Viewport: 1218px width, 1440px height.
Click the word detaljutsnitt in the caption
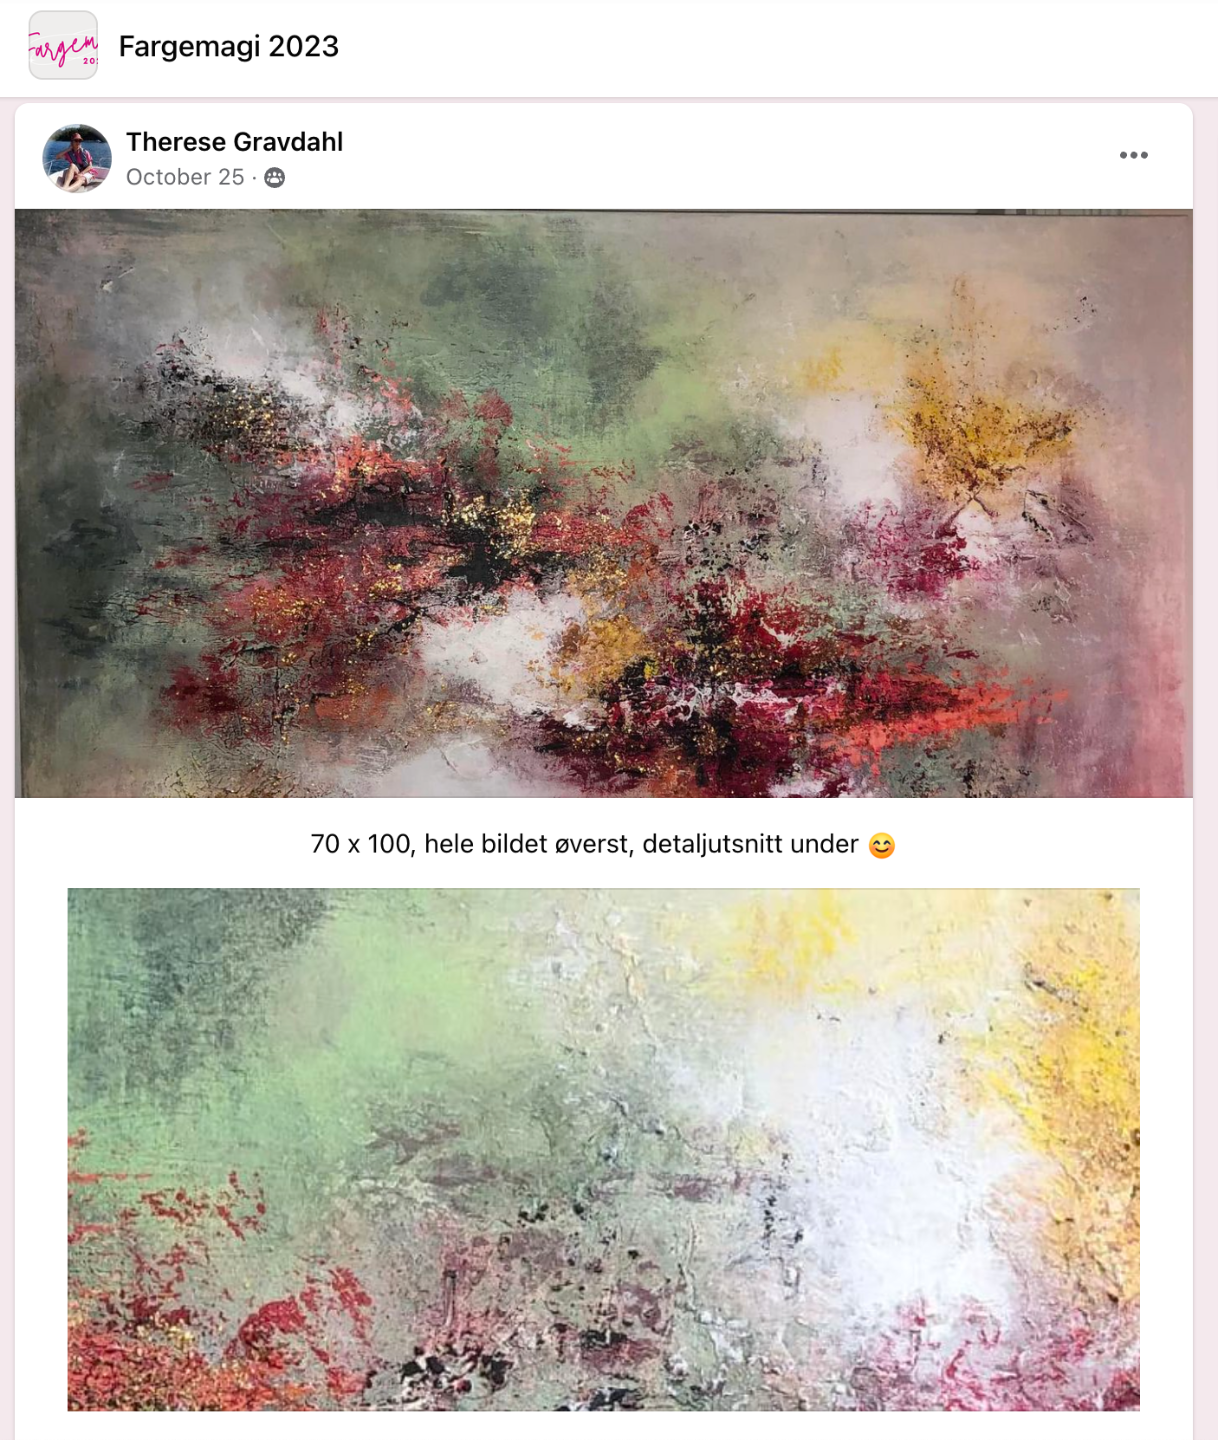[x=713, y=844]
